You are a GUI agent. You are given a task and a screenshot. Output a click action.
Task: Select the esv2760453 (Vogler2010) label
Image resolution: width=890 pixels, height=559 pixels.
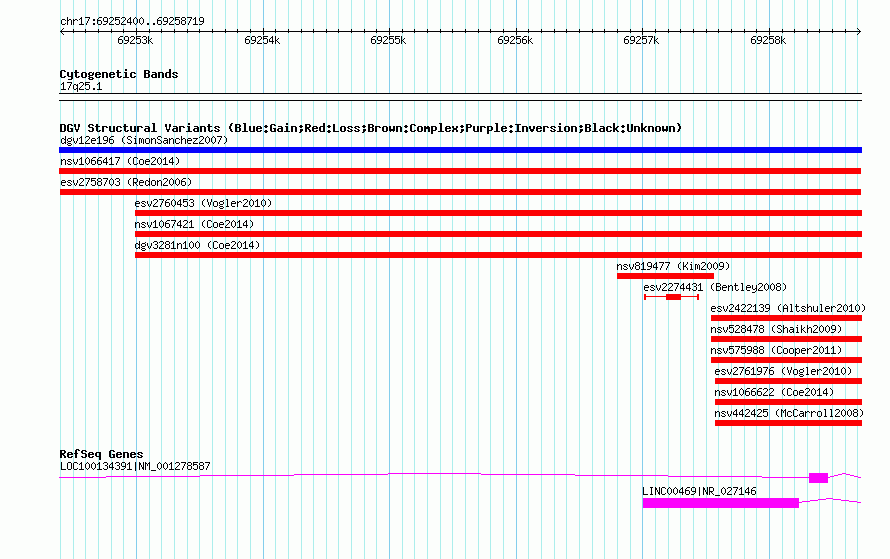[203, 203]
